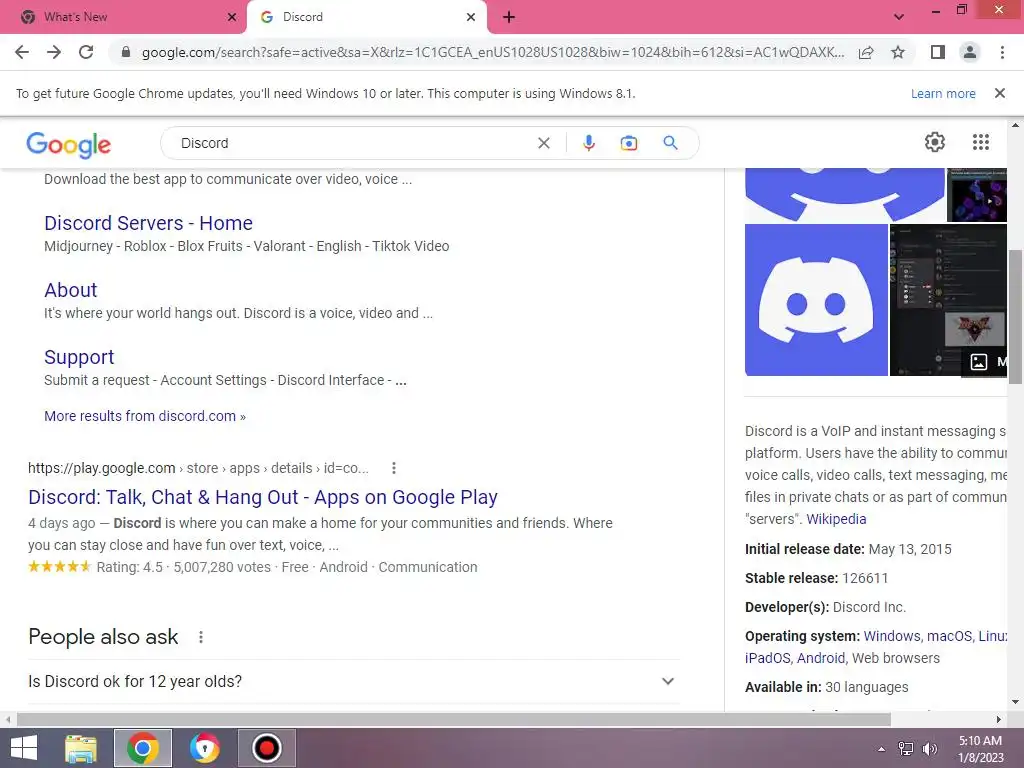The width and height of the screenshot is (1024, 768).
Task: Select the Discord browser tab
Action: [x=366, y=17]
